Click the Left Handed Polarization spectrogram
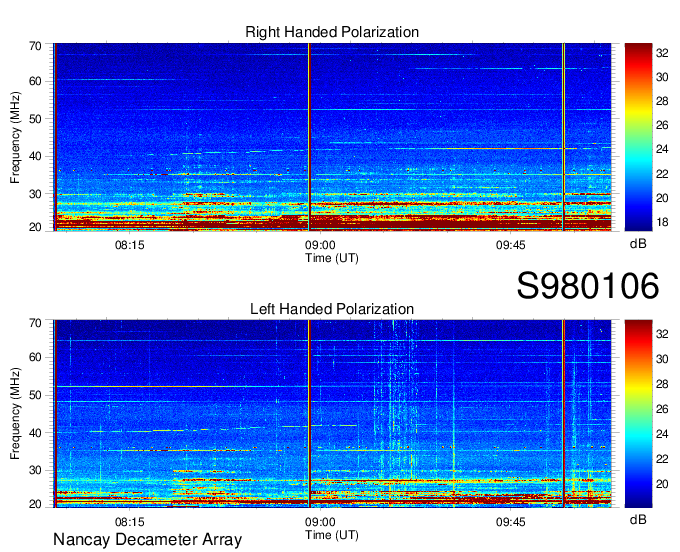The height and width of the screenshot is (552, 680). click(x=332, y=414)
